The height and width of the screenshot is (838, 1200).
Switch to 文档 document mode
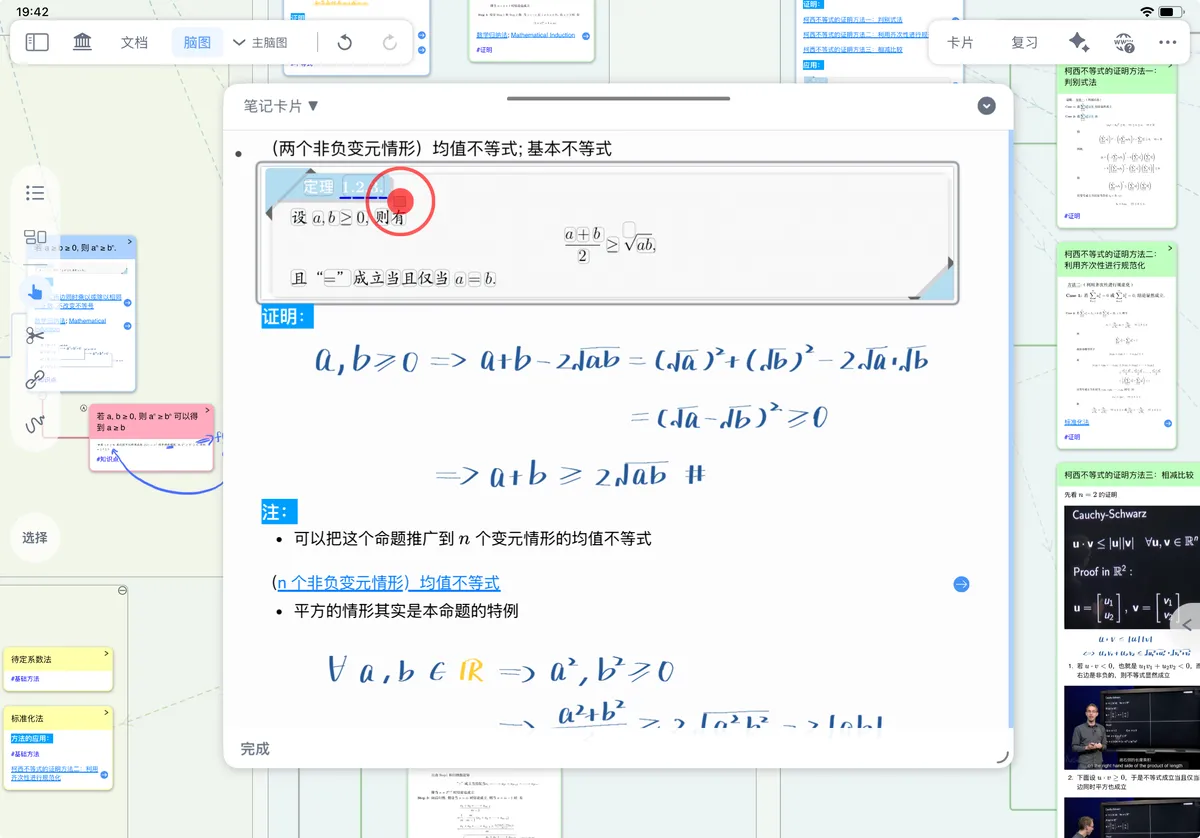coord(134,43)
